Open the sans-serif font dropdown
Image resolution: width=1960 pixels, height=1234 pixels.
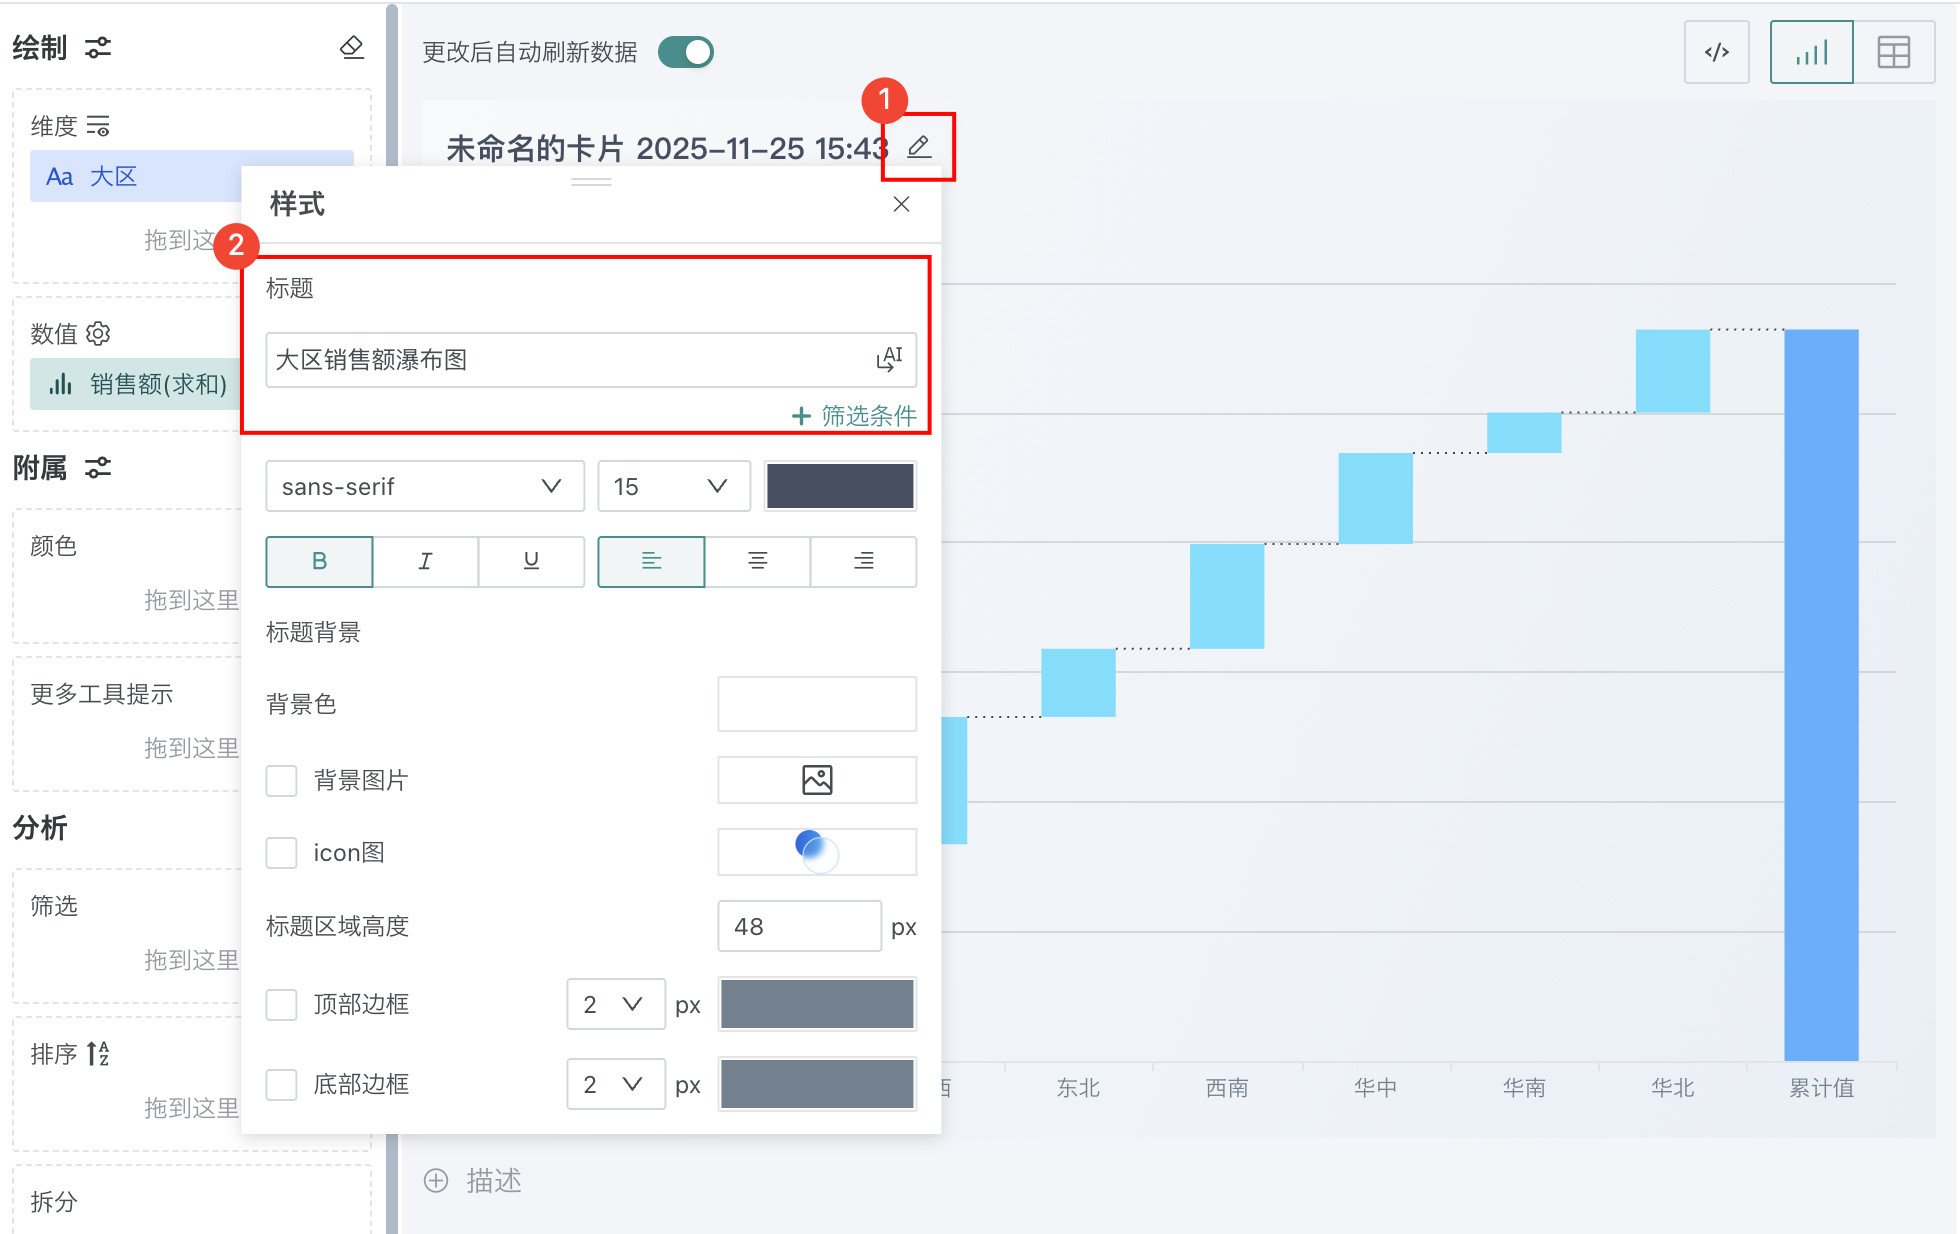click(x=424, y=486)
